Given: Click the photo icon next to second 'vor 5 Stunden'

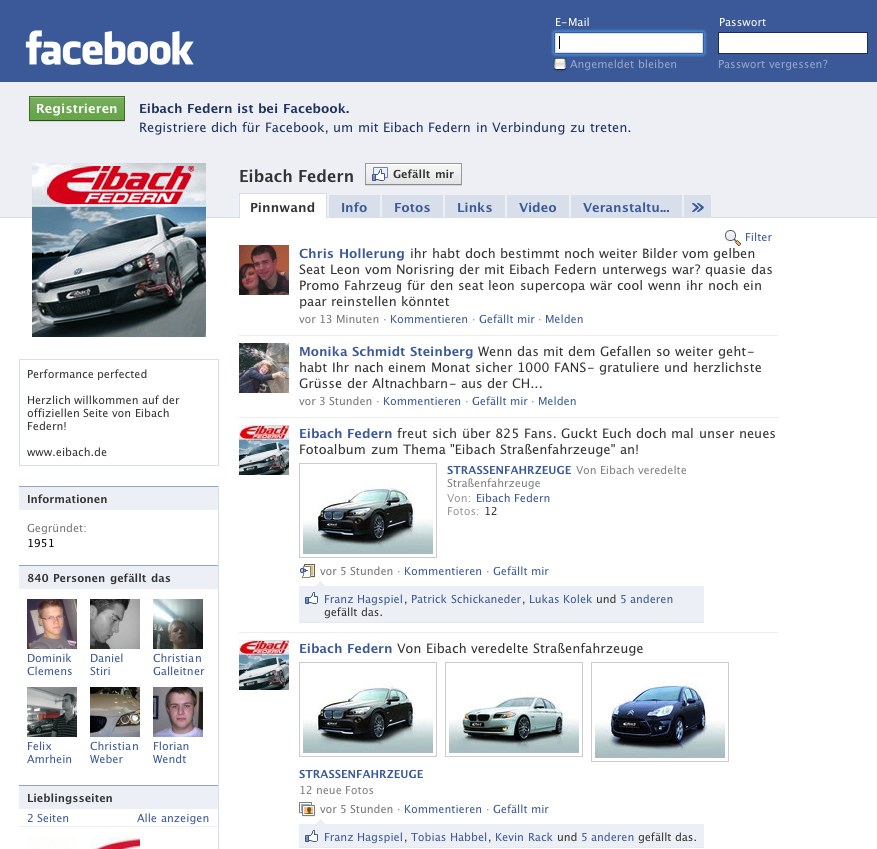Looking at the screenshot, I should (x=307, y=809).
